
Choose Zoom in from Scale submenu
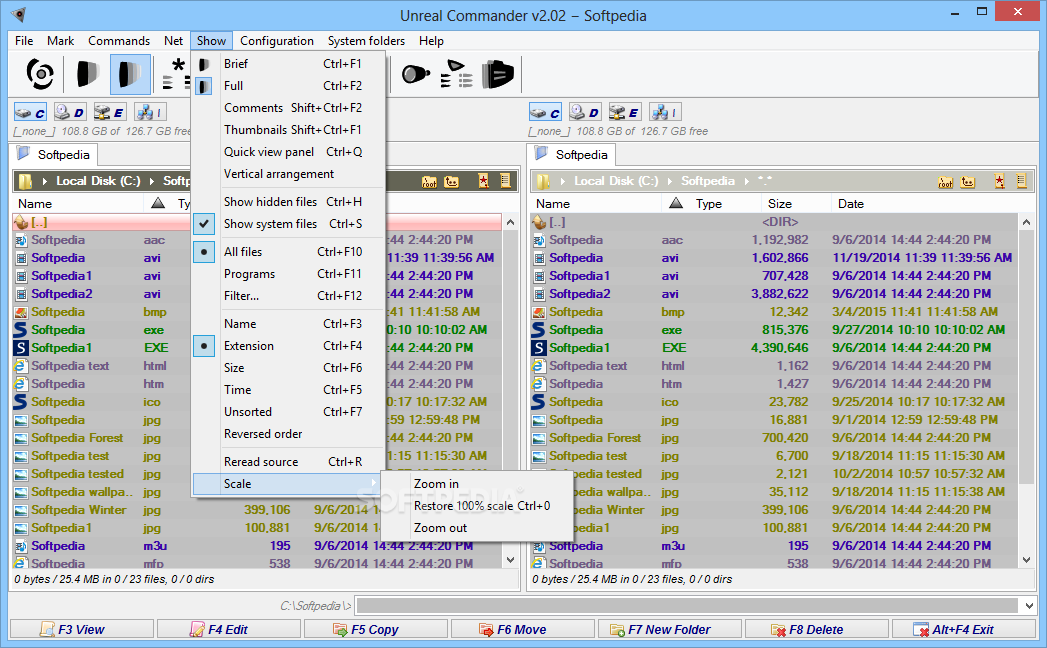(x=477, y=484)
